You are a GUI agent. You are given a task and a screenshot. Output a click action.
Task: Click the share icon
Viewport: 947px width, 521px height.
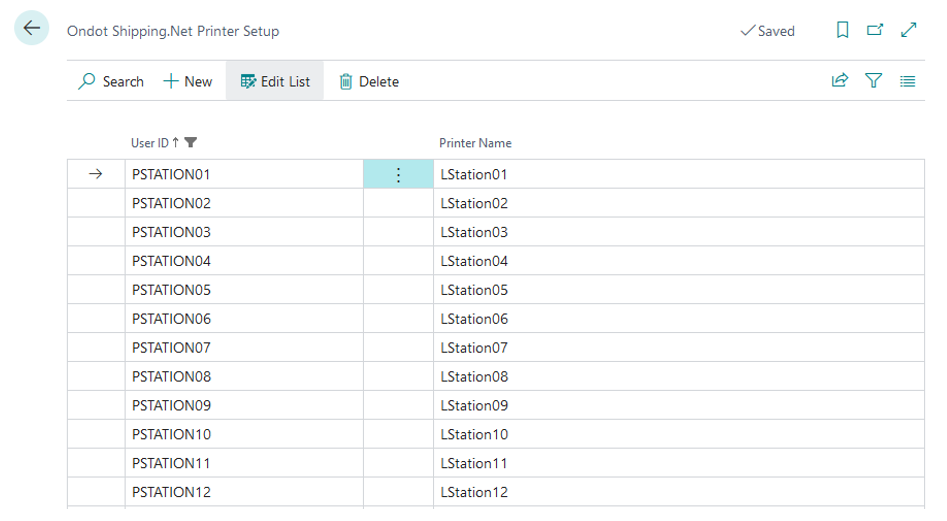tap(840, 82)
